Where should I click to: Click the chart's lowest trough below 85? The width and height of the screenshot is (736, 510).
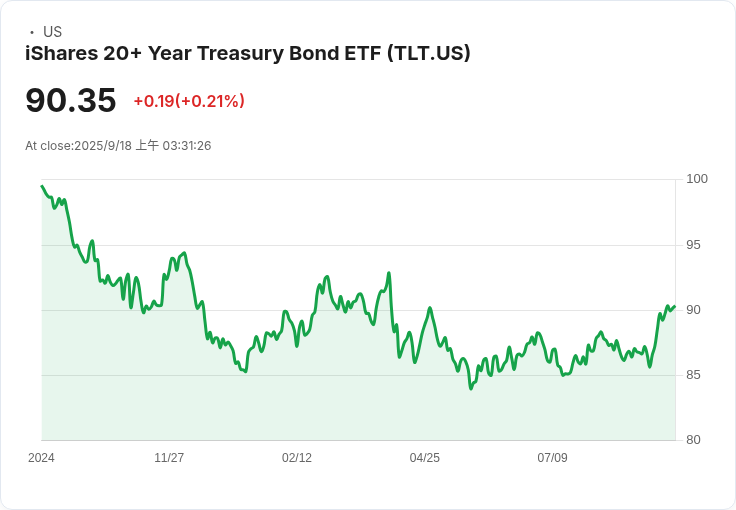pyautogui.click(x=471, y=388)
